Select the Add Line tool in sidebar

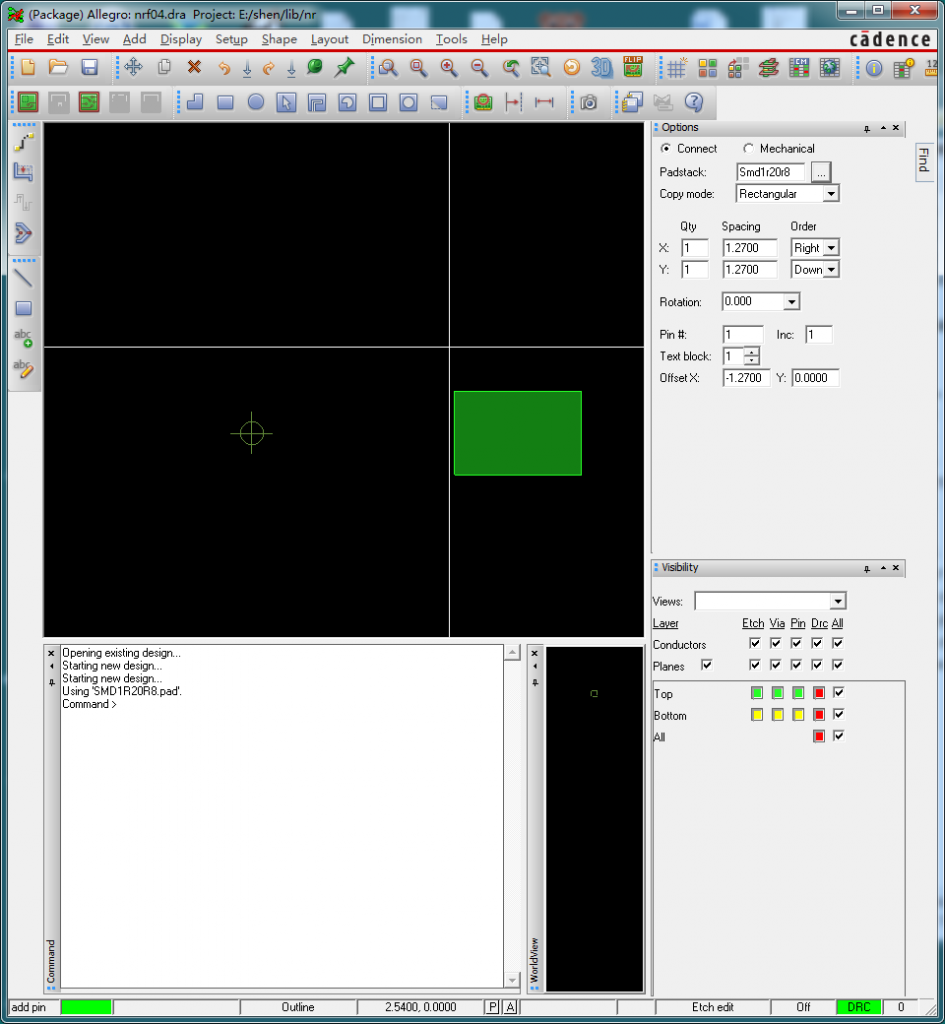23,279
